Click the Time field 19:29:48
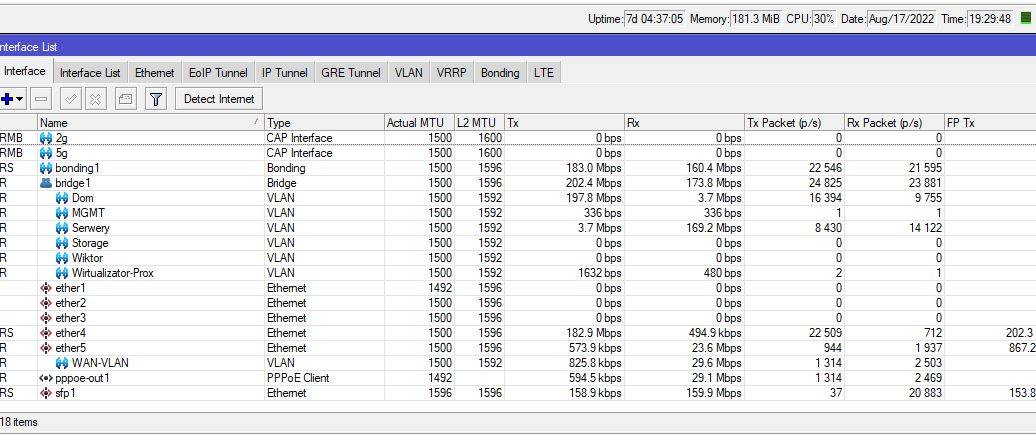Viewport: 1036px width, 435px height. (990, 19)
